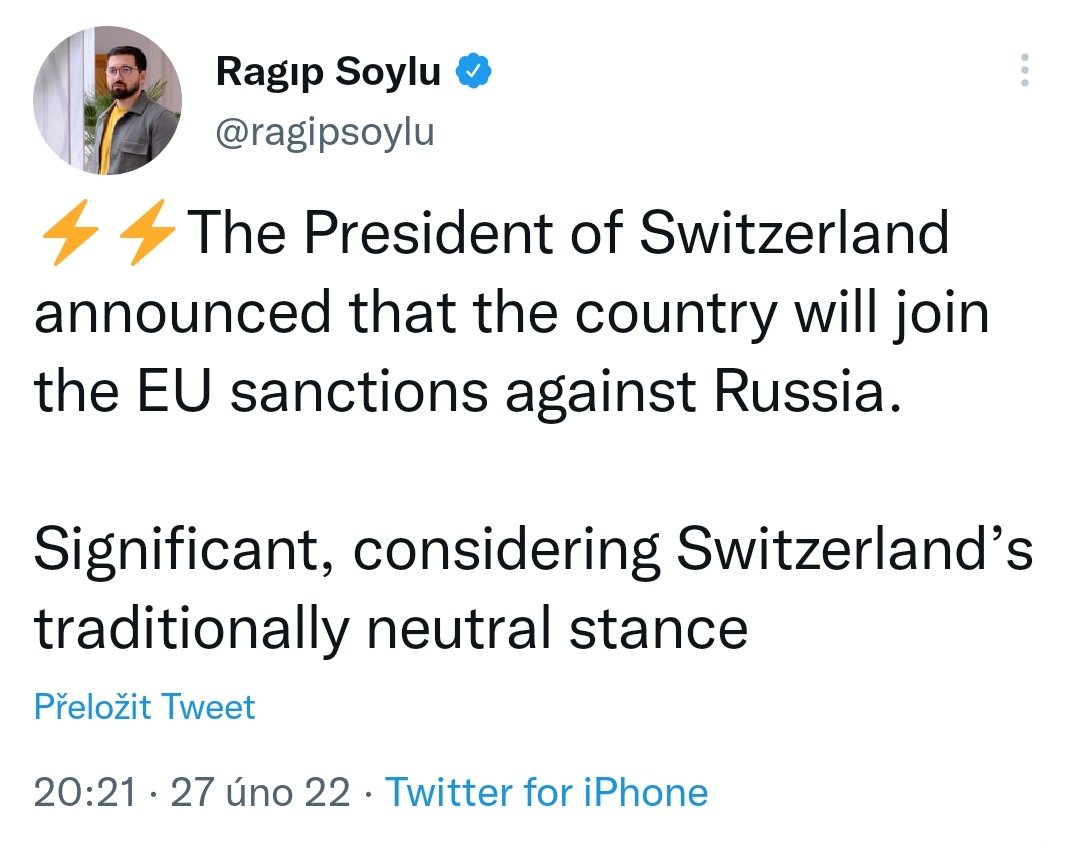Open Ragıp Soylu's profile picture

click(107, 100)
